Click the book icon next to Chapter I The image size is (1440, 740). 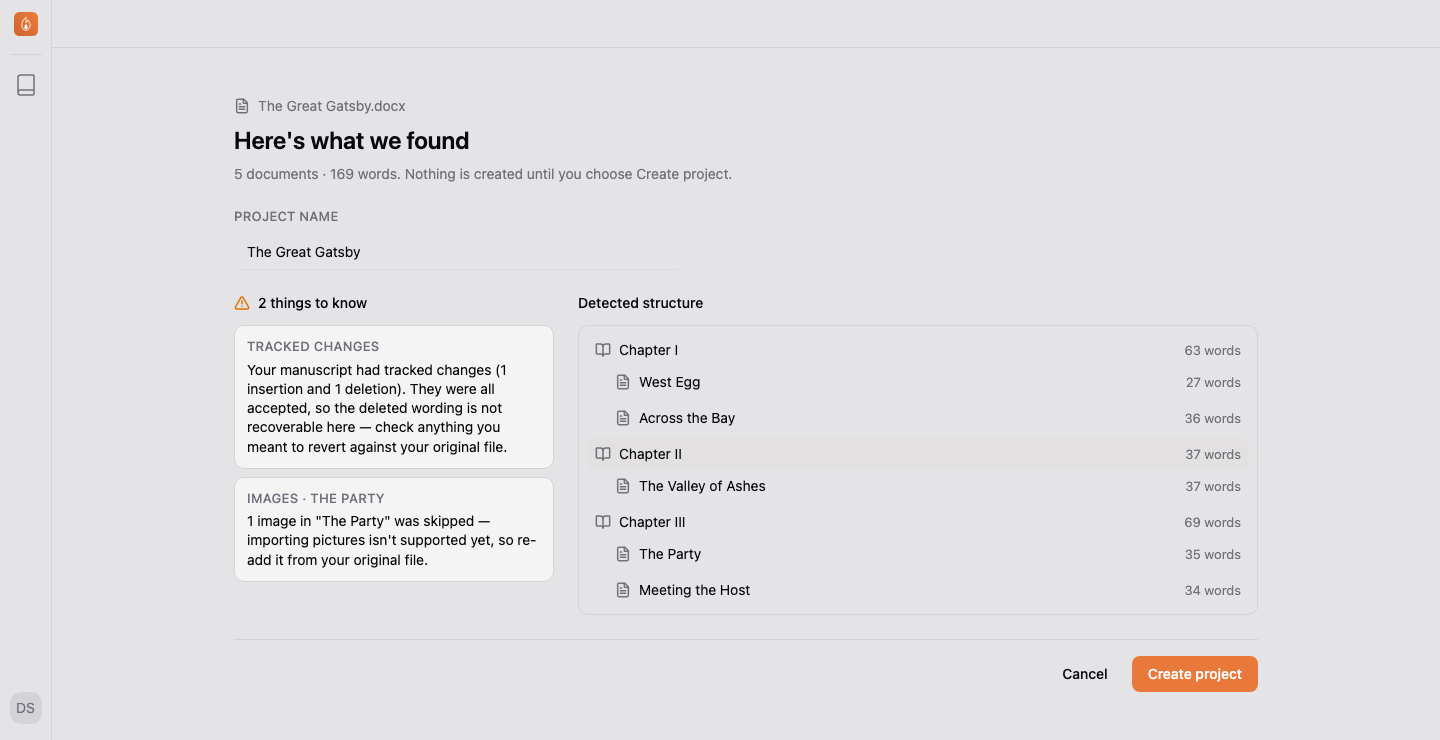coord(603,350)
